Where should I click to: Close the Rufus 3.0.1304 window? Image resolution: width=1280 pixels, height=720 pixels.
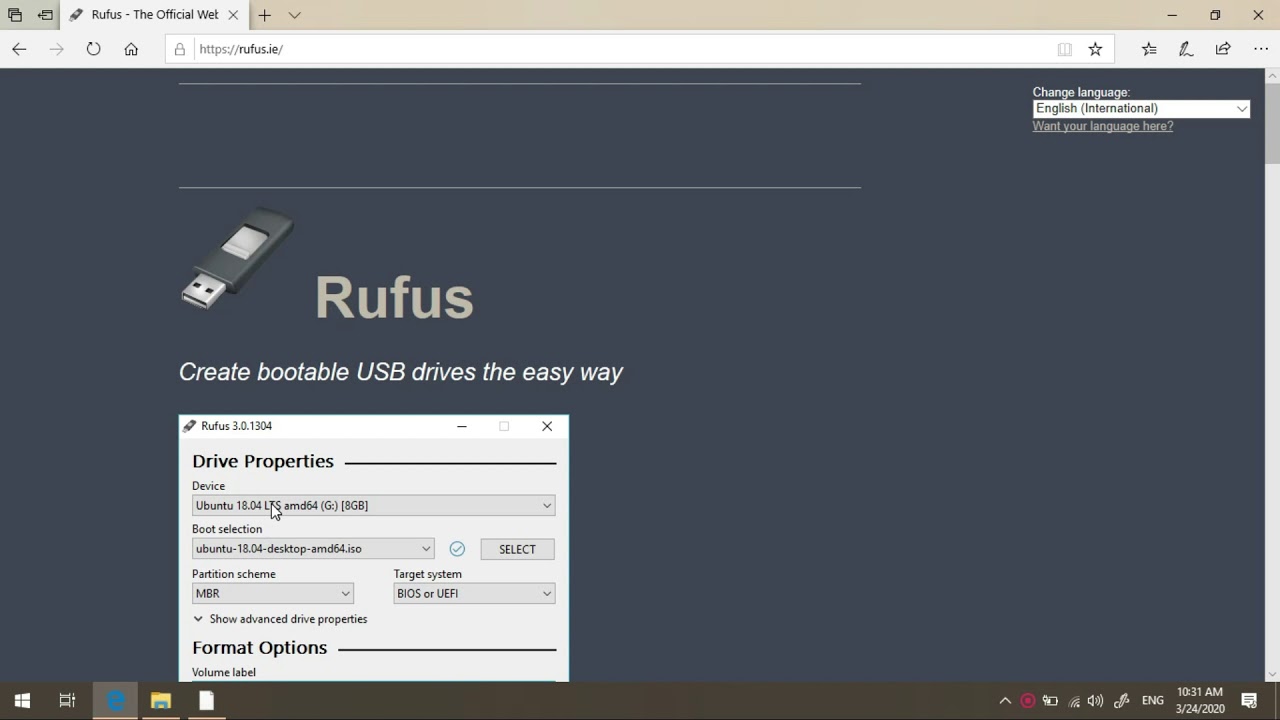pyautogui.click(x=547, y=426)
